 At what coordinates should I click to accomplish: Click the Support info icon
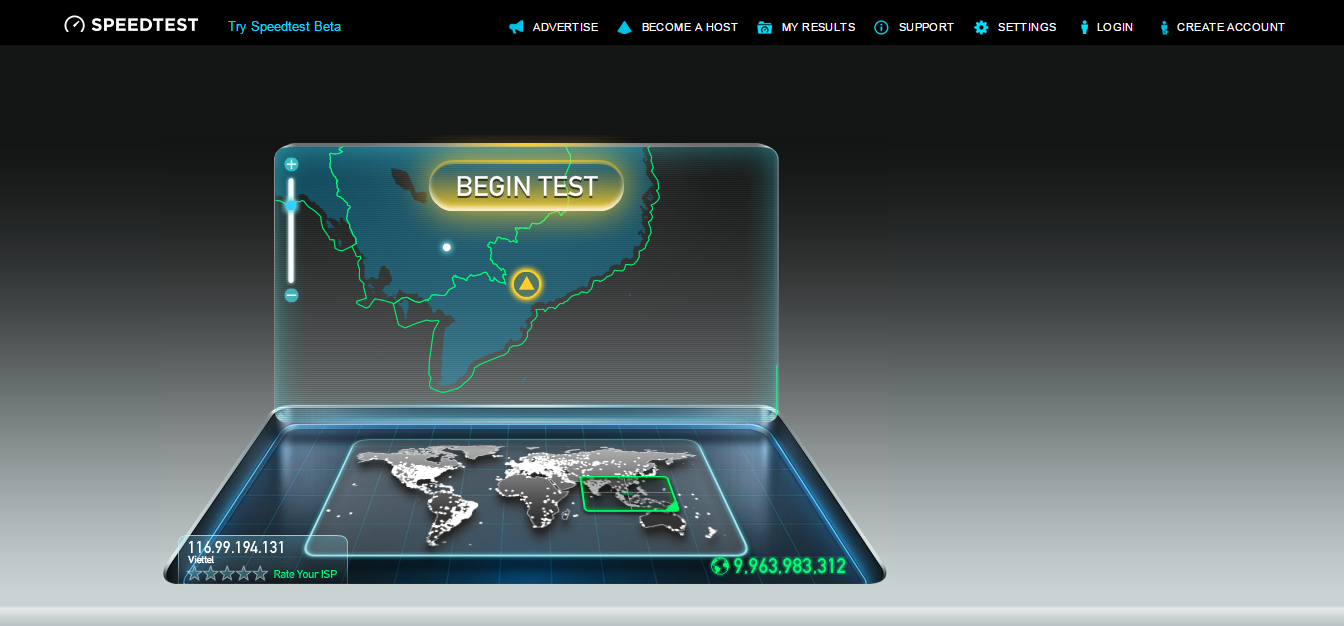(881, 27)
